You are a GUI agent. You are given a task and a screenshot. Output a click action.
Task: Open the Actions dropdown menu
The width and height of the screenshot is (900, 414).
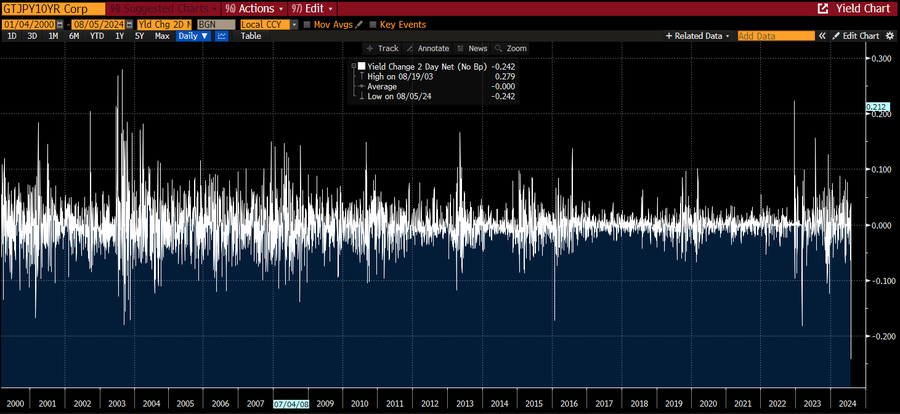(255, 9)
